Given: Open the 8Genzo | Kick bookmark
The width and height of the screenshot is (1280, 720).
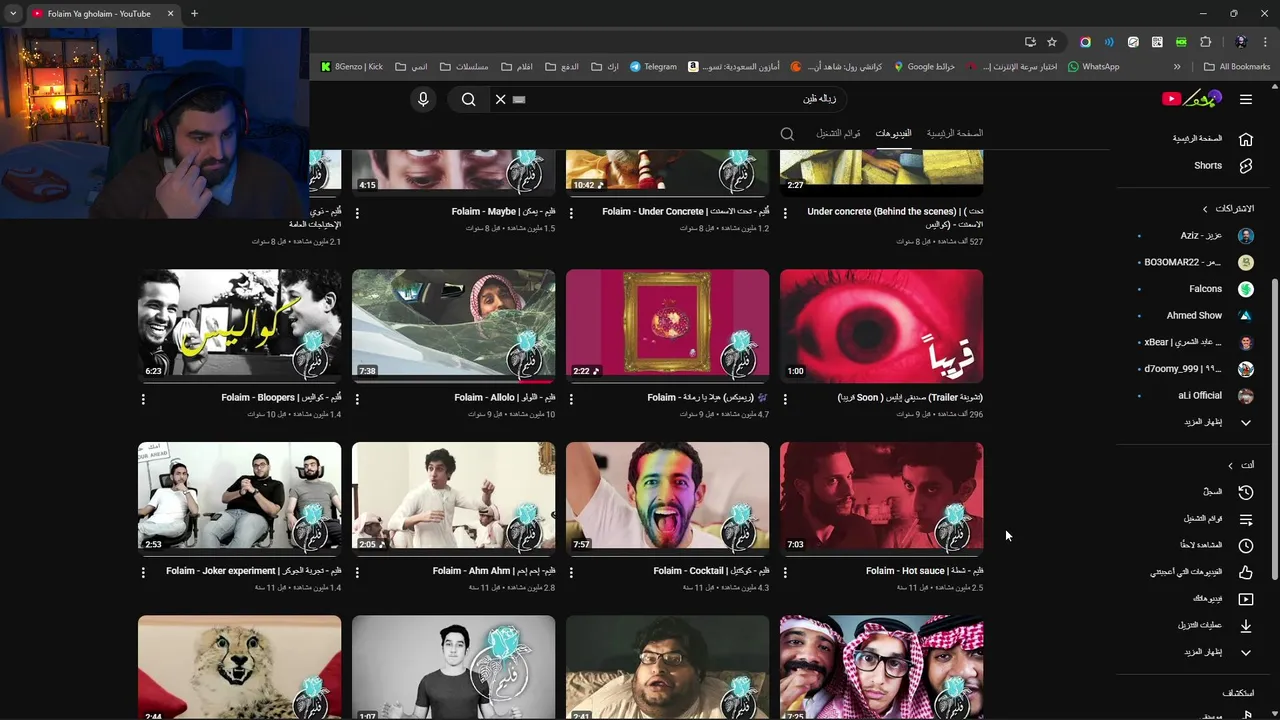Looking at the screenshot, I should (x=352, y=67).
